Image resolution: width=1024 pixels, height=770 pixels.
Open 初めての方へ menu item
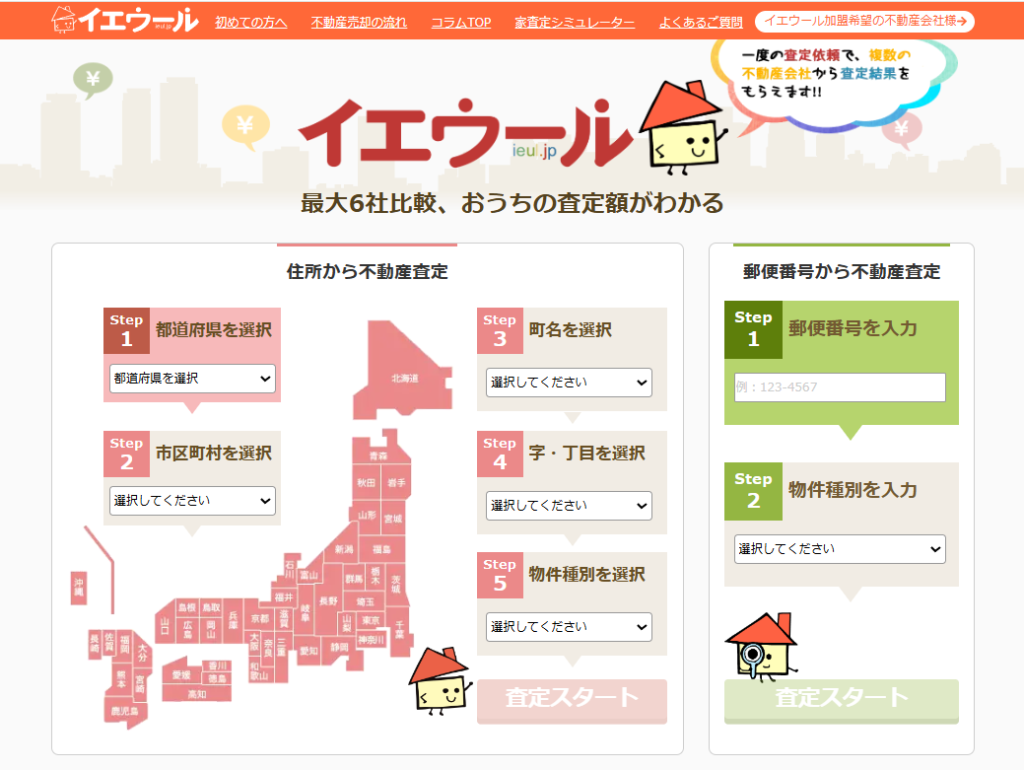[251, 22]
